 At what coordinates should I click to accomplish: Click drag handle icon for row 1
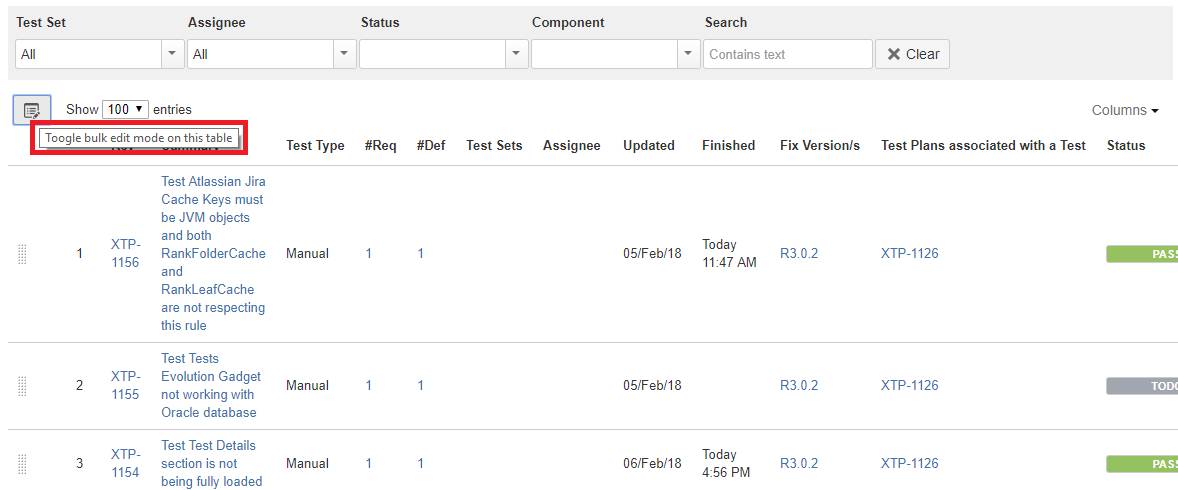pos(22,254)
